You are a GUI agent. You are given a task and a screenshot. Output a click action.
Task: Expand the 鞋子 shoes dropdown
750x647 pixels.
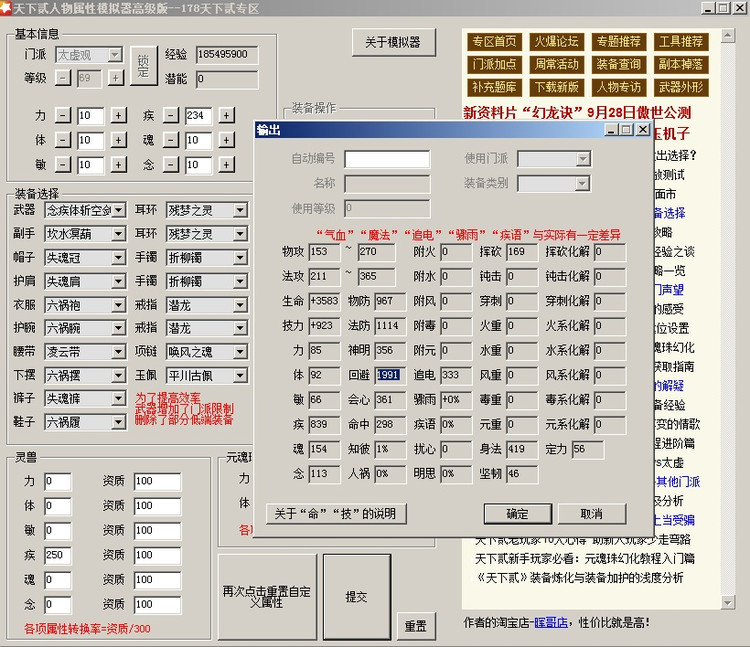pos(119,422)
